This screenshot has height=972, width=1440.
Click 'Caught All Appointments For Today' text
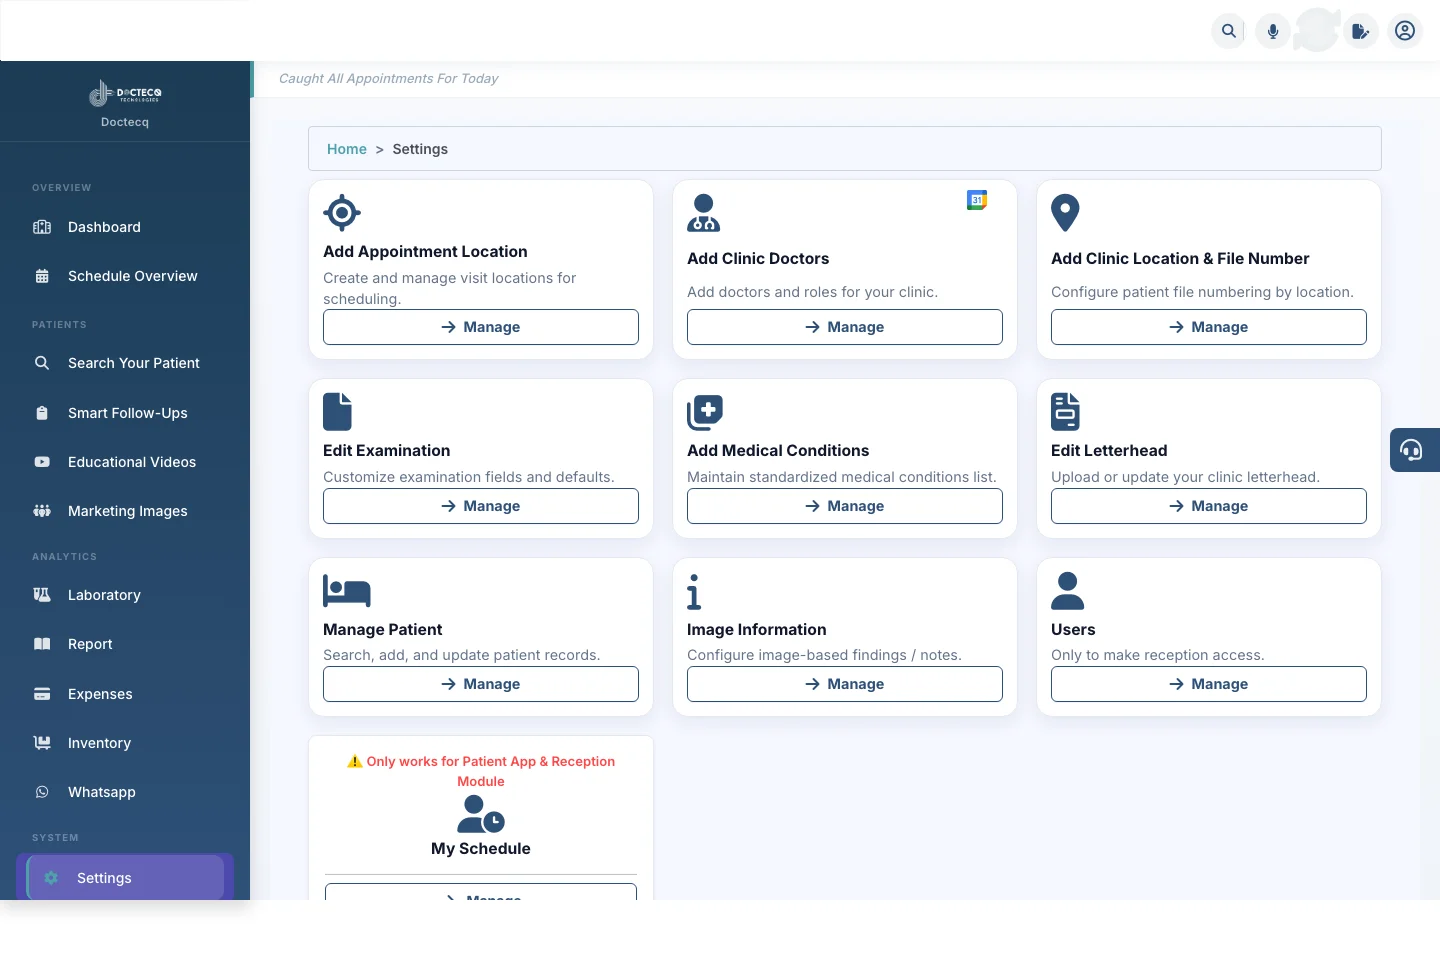coord(389,79)
